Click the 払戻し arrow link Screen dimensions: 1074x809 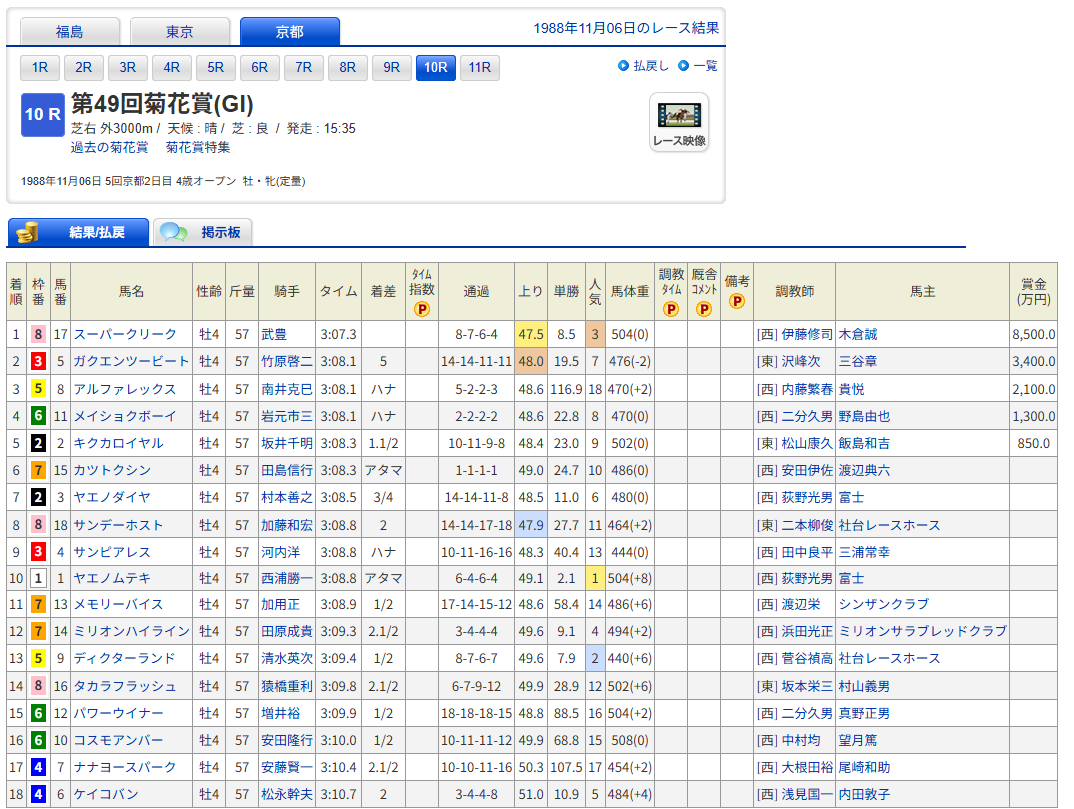point(643,66)
